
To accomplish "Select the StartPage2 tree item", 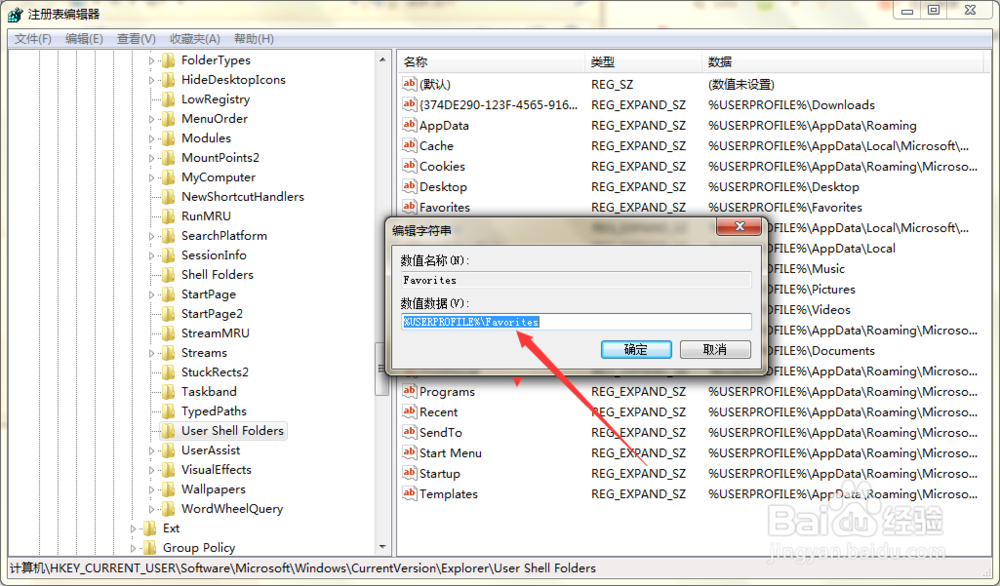I will point(212,314).
